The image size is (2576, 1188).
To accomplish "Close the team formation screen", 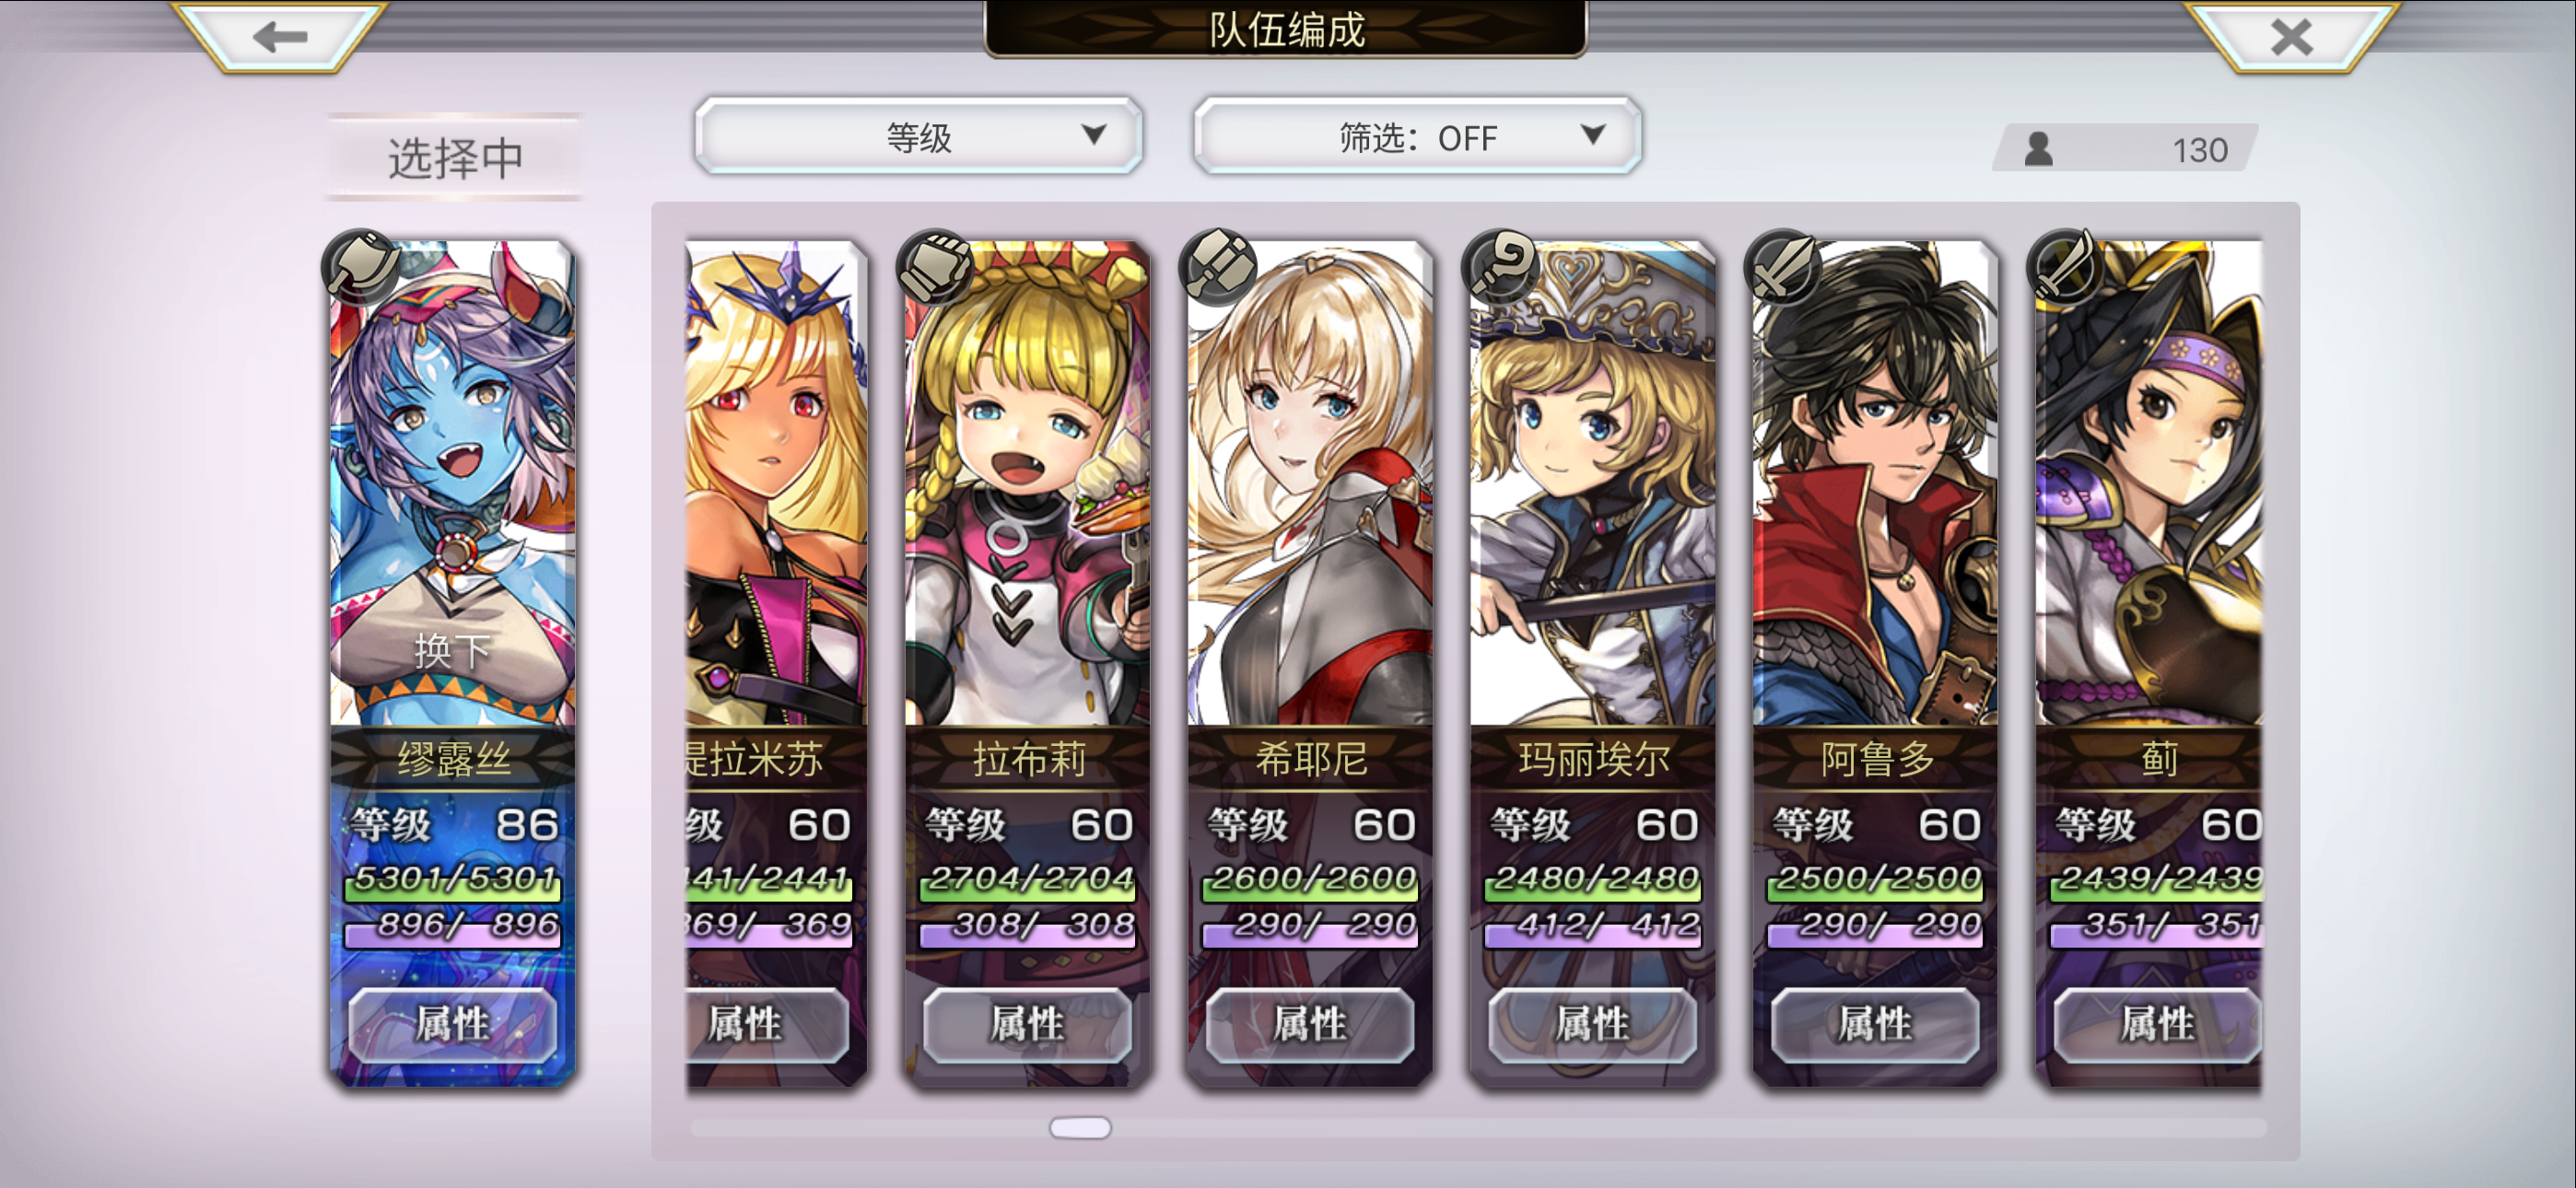I will pyautogui.click(x=2290, y=37).
